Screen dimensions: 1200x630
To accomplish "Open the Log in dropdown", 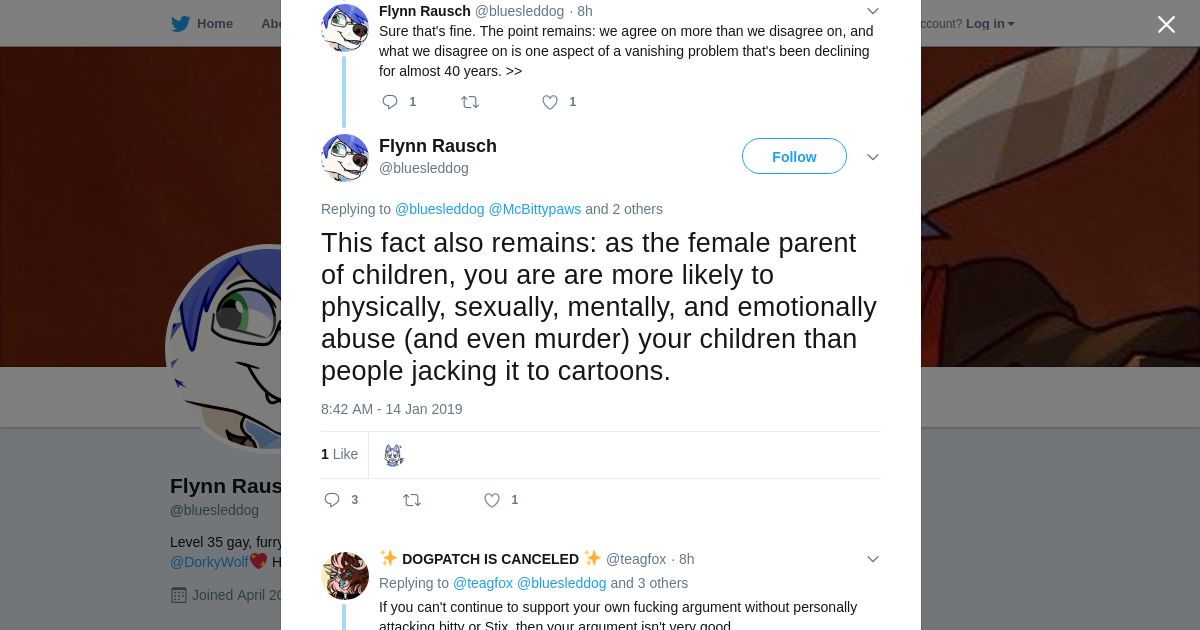I will point(990,24).
